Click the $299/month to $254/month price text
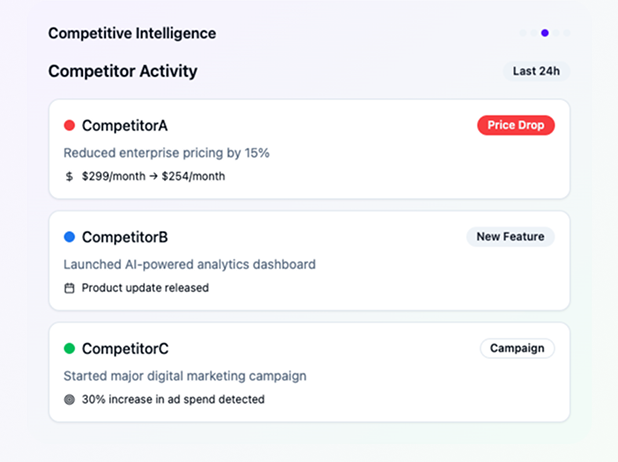This screenshot has height=462, width=618. (153, 176)
